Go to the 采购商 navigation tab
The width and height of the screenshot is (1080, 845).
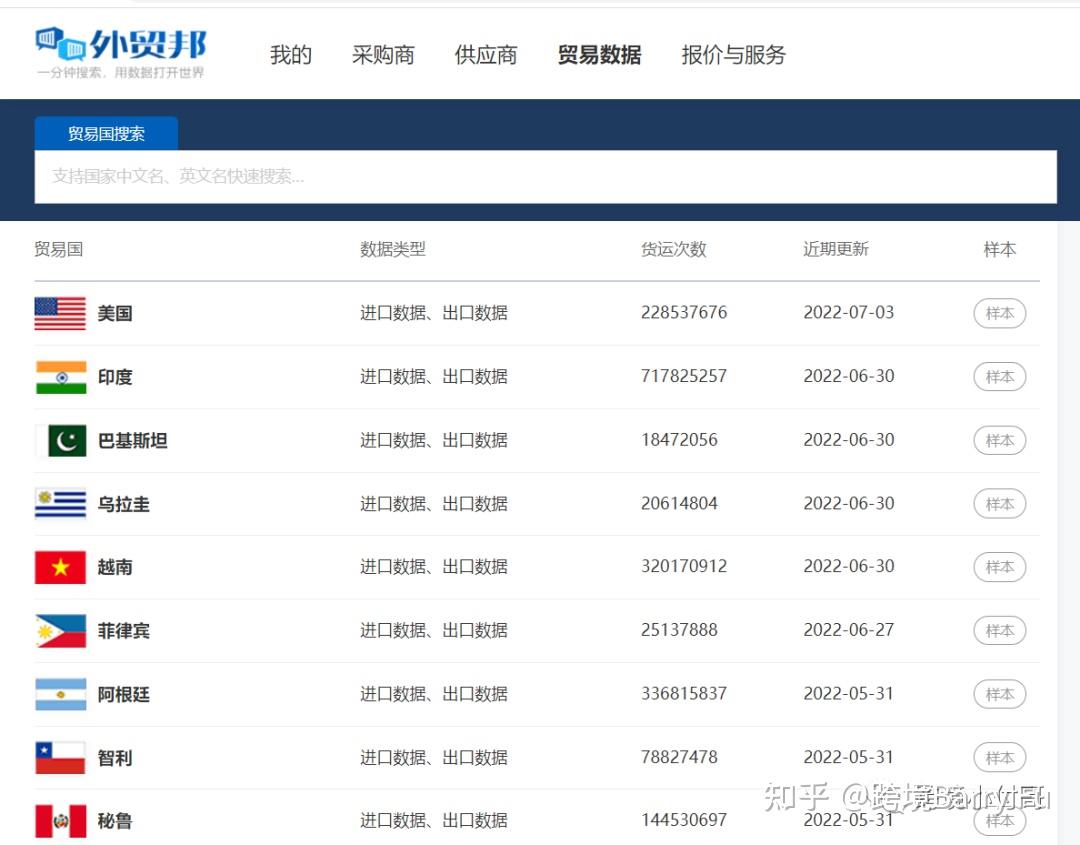coord(383,55)
